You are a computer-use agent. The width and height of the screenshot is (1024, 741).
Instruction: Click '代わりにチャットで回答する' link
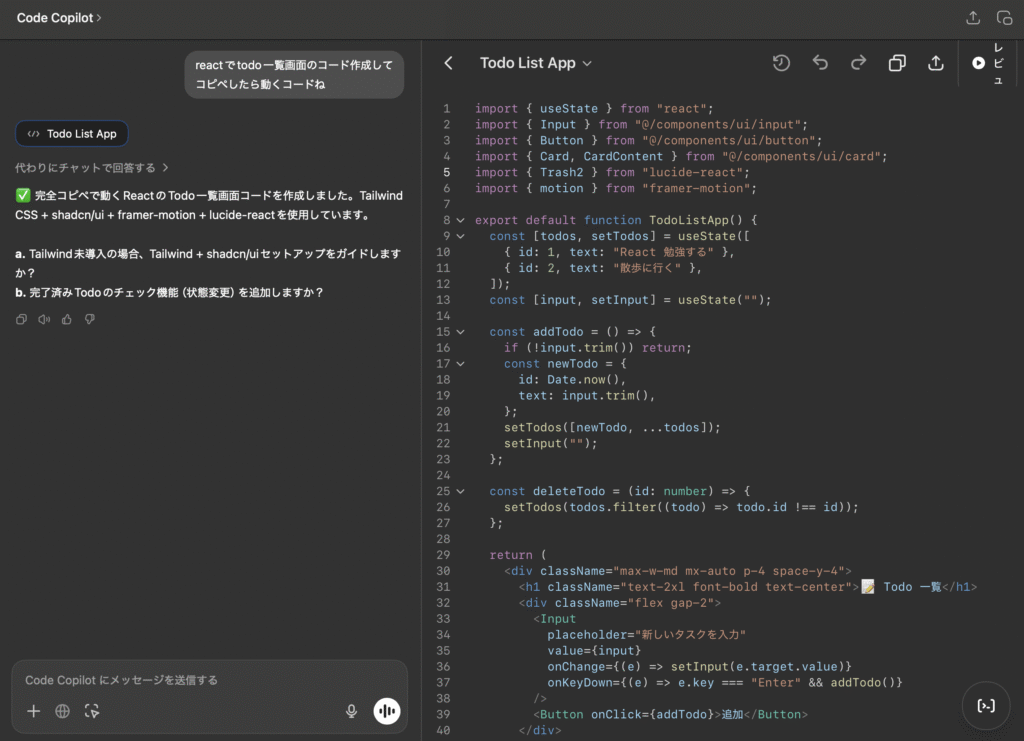click(91, 168)
